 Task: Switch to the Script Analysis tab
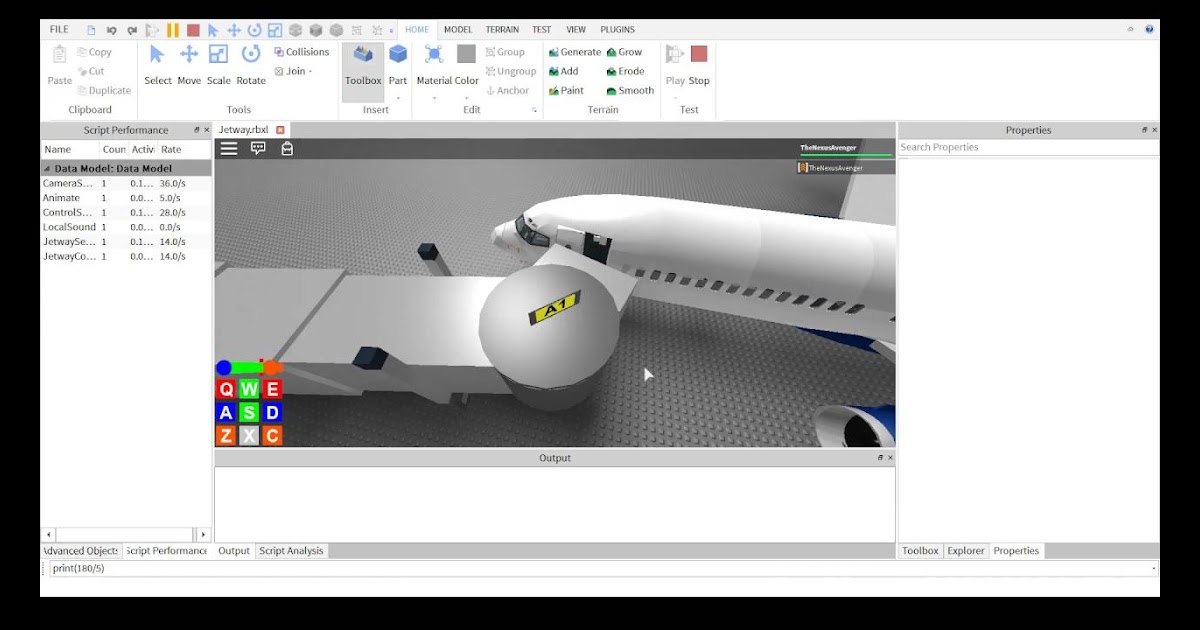tap(291, 551)
